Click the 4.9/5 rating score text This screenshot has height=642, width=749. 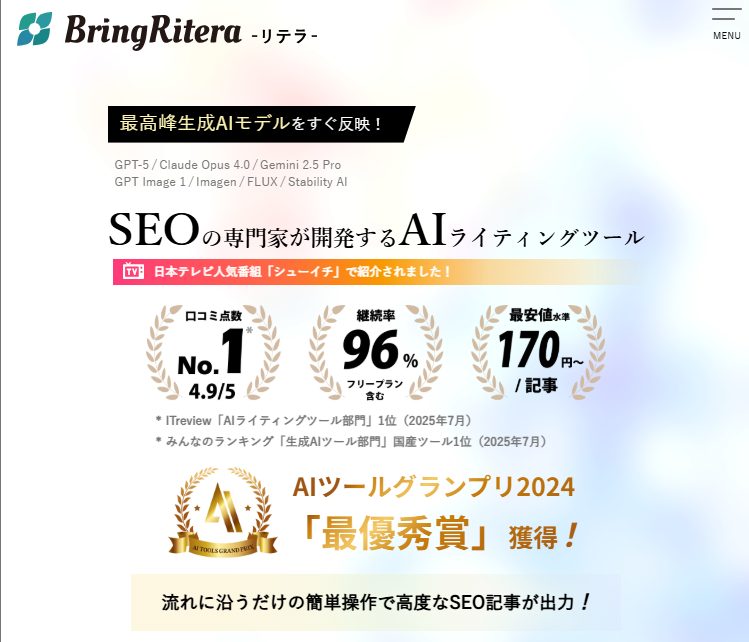[212, 392]
